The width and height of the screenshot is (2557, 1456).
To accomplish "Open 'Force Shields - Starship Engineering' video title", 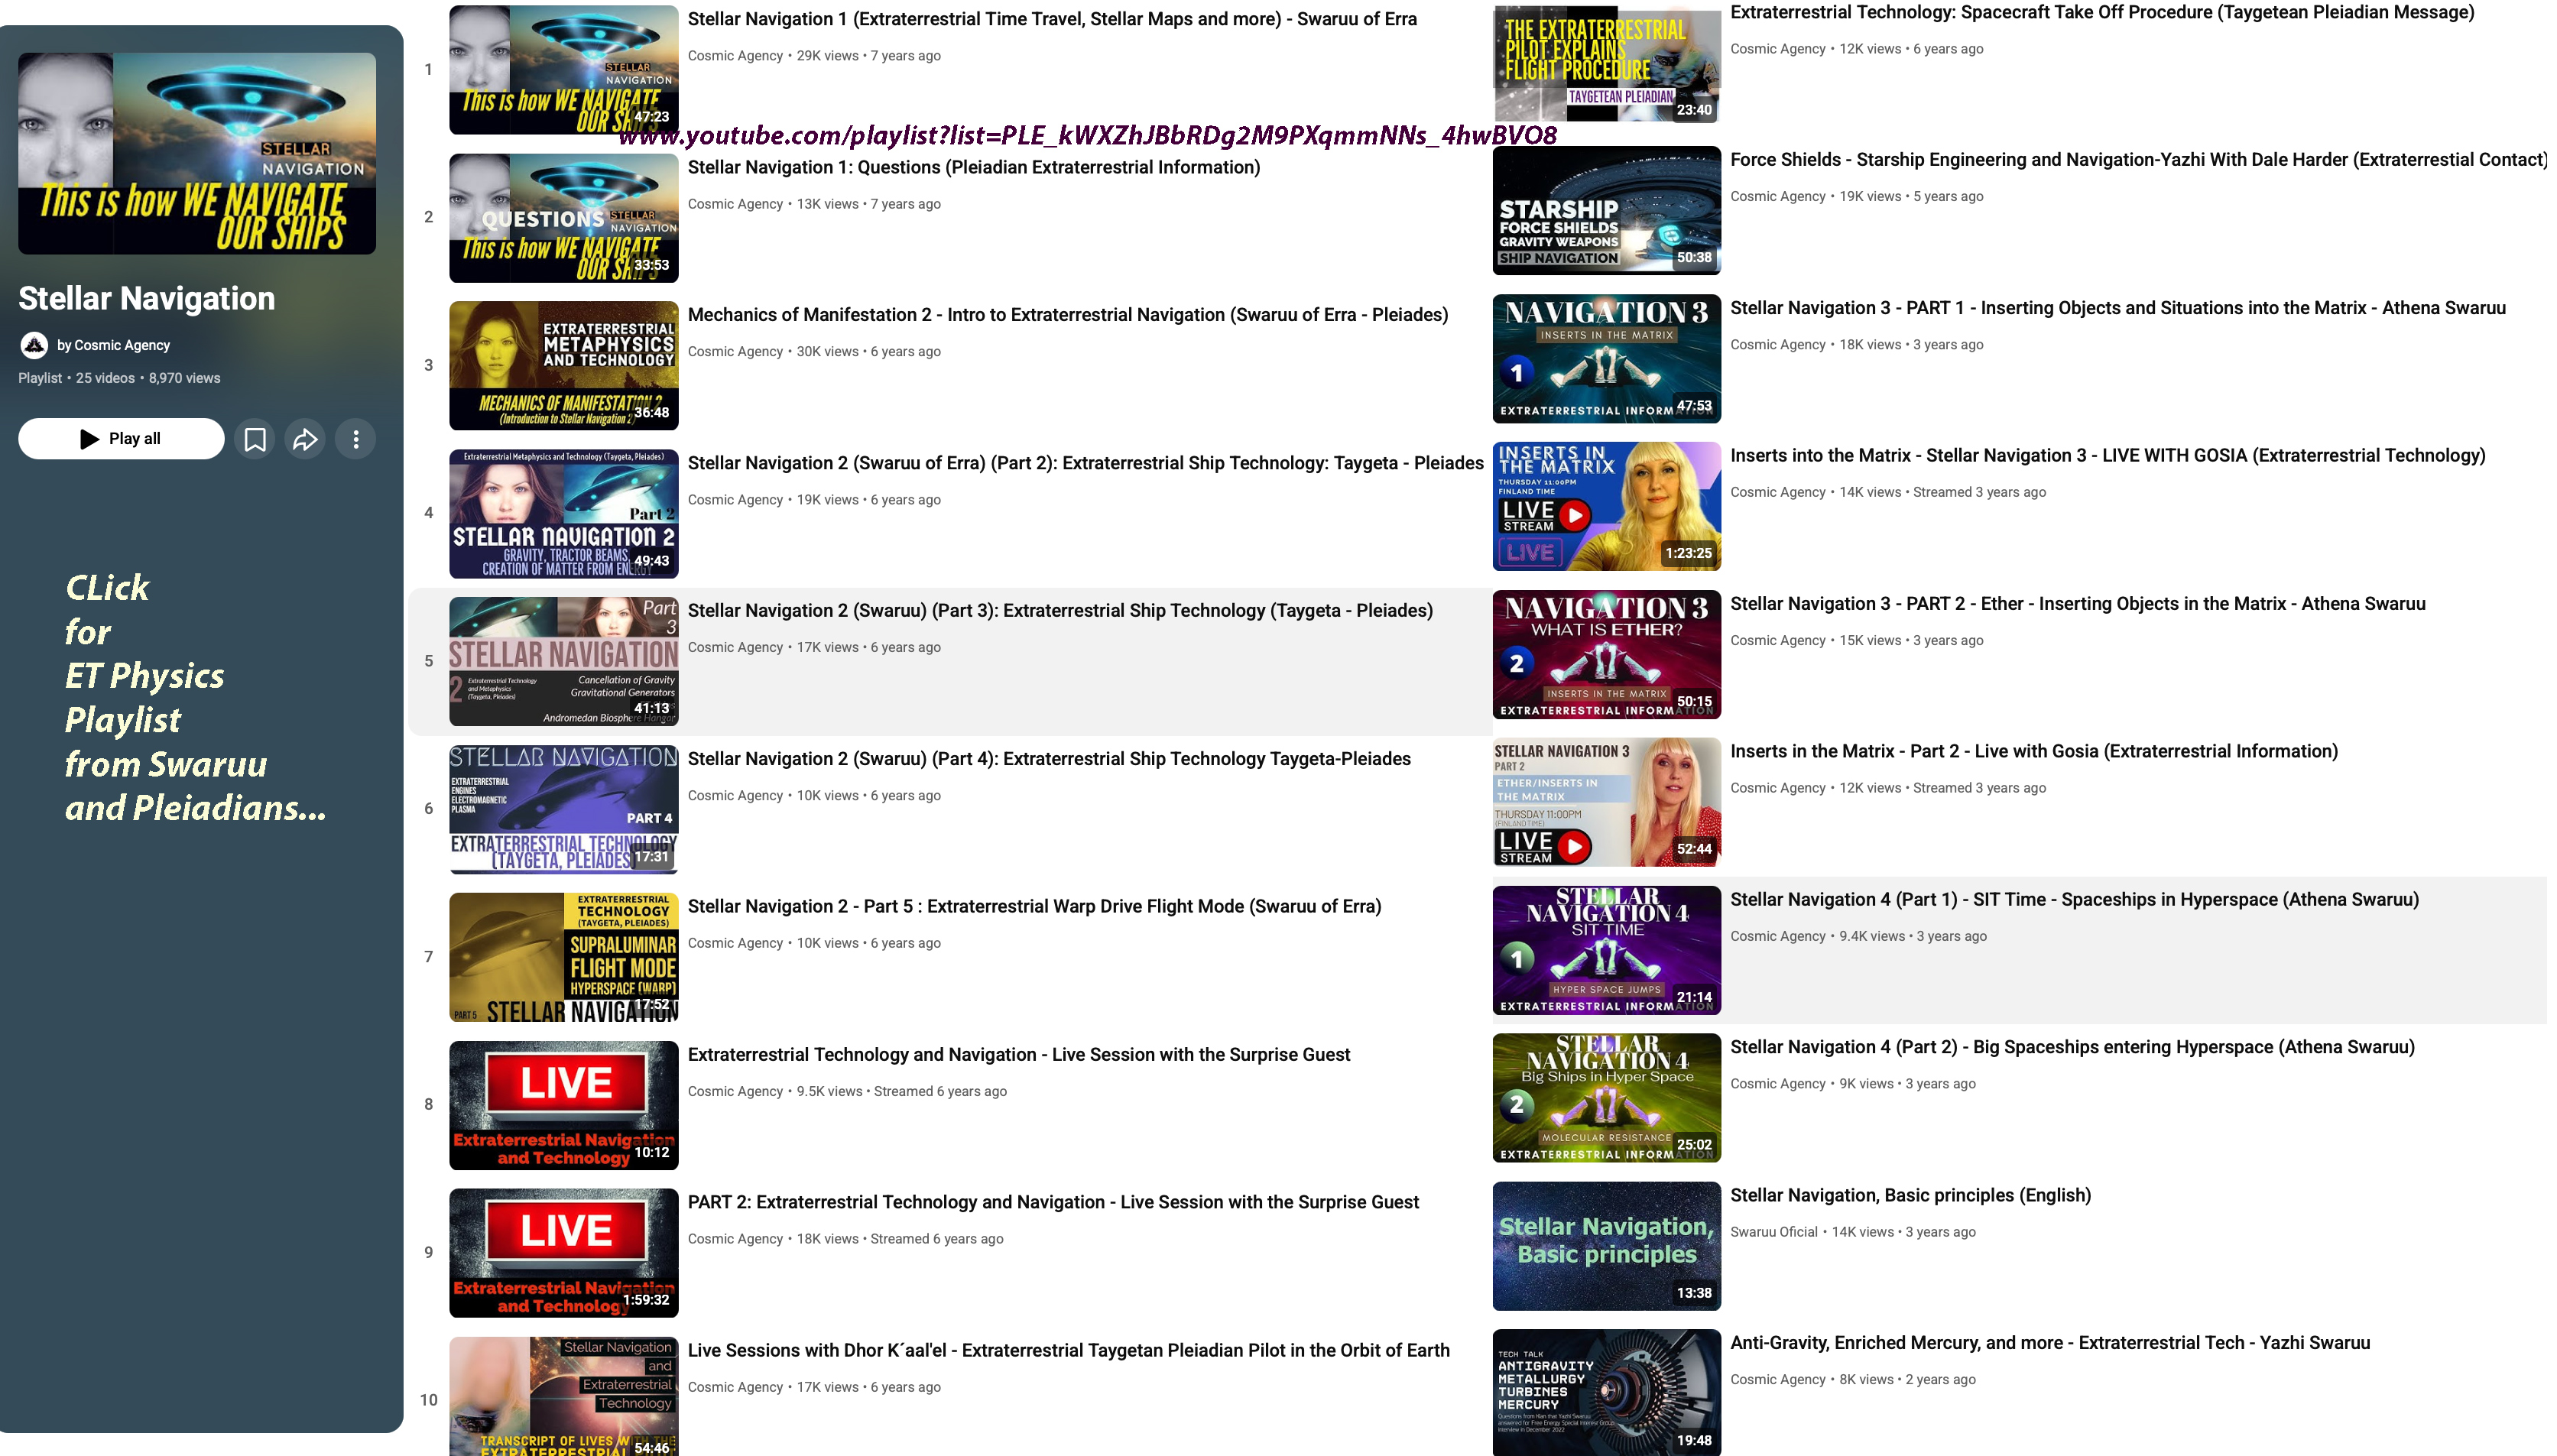I will 2138,160.
